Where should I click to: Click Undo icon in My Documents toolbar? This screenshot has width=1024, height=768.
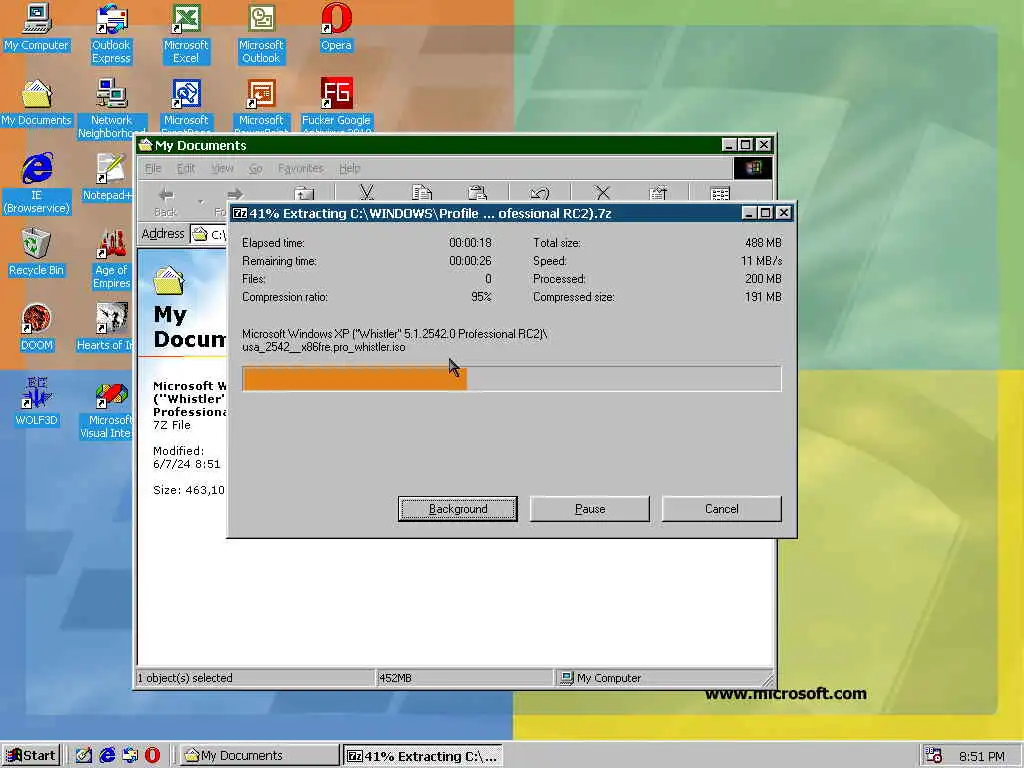539,193
